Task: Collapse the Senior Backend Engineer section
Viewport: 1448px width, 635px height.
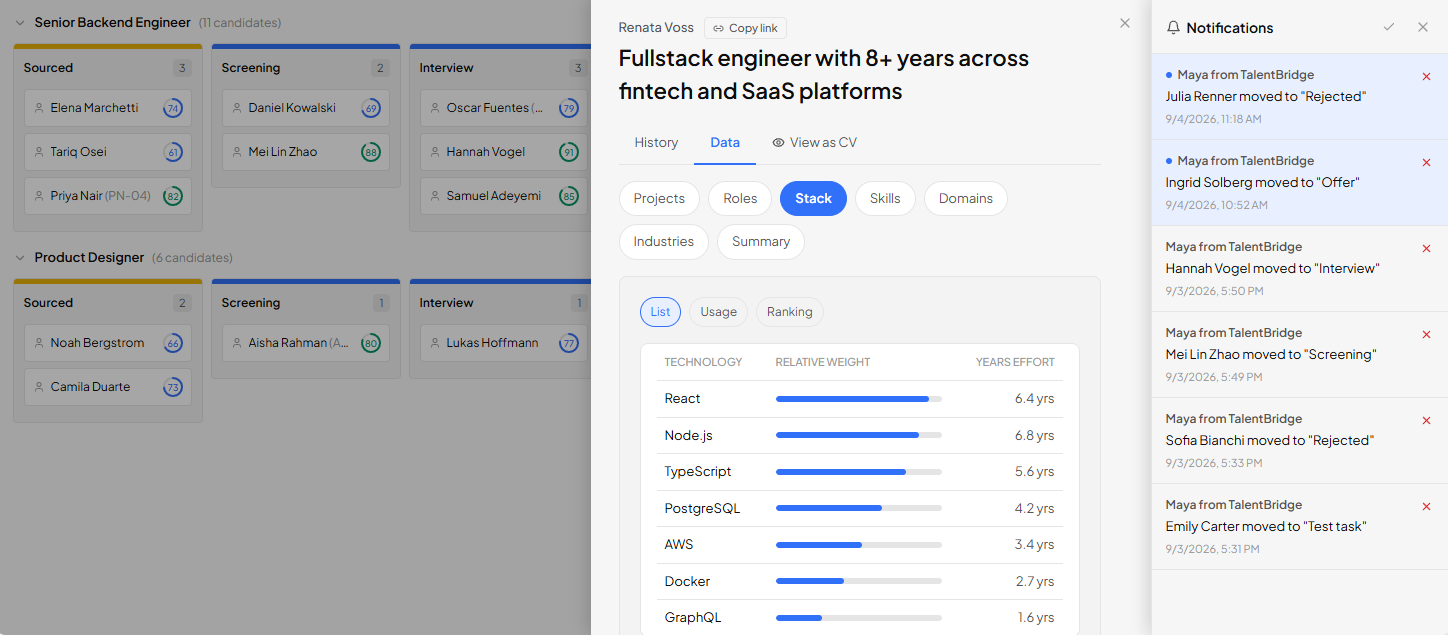Action: (x=20, y=22)
